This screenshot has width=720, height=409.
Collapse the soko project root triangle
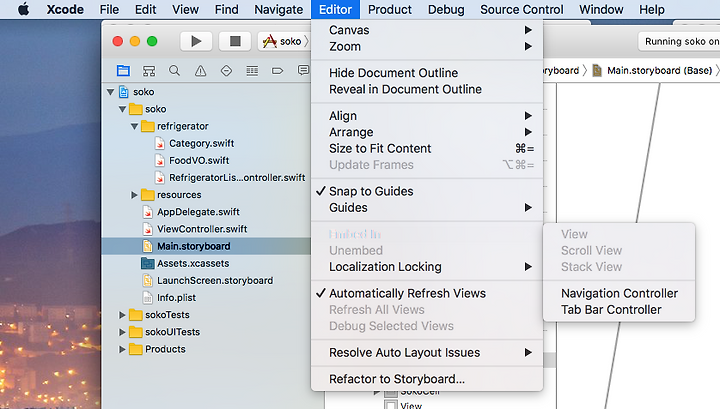pos(111,92)
